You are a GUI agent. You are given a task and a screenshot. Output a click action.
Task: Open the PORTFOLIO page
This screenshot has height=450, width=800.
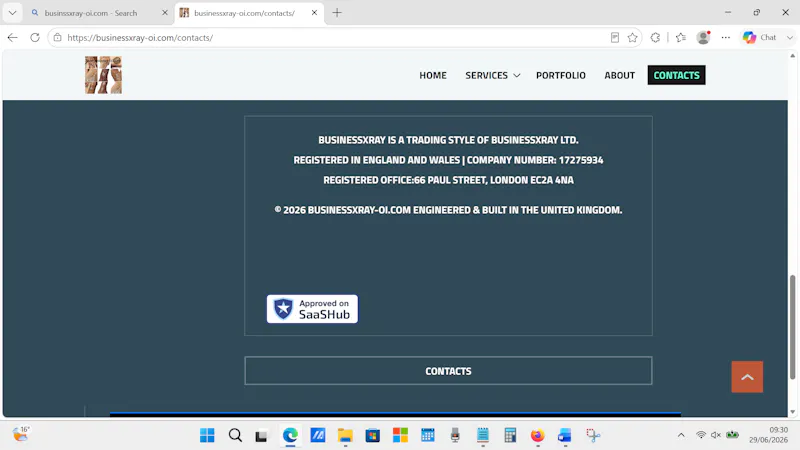point(561,75)
